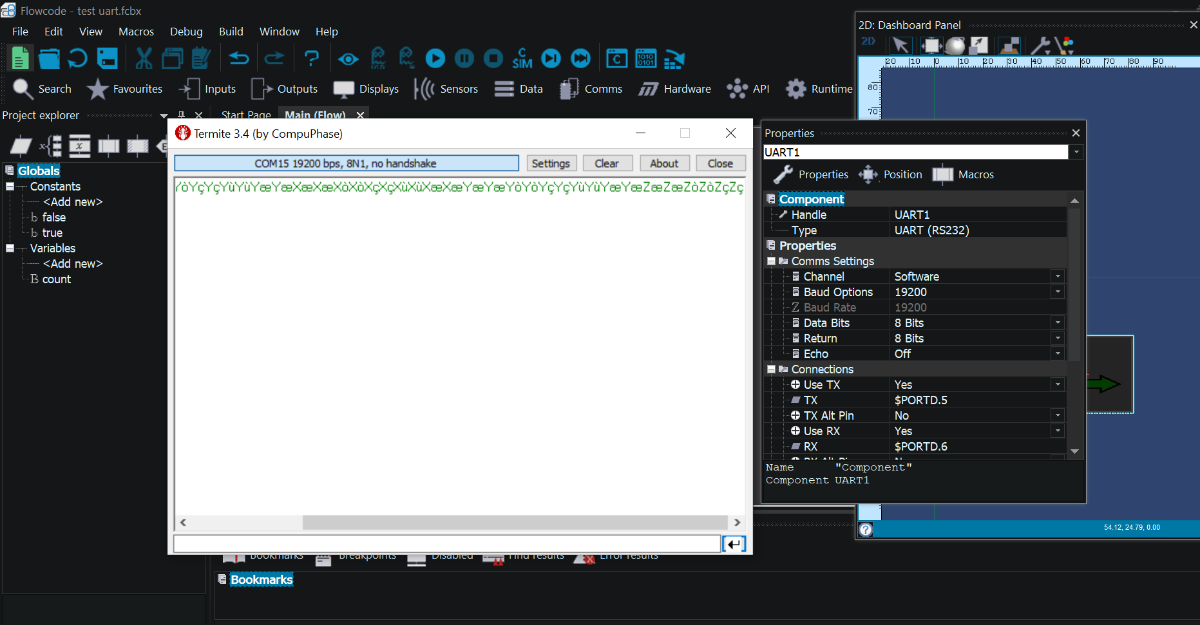Click the C window icon in the main toolbar
This screenshot has width=1200, height=625.
617,59
